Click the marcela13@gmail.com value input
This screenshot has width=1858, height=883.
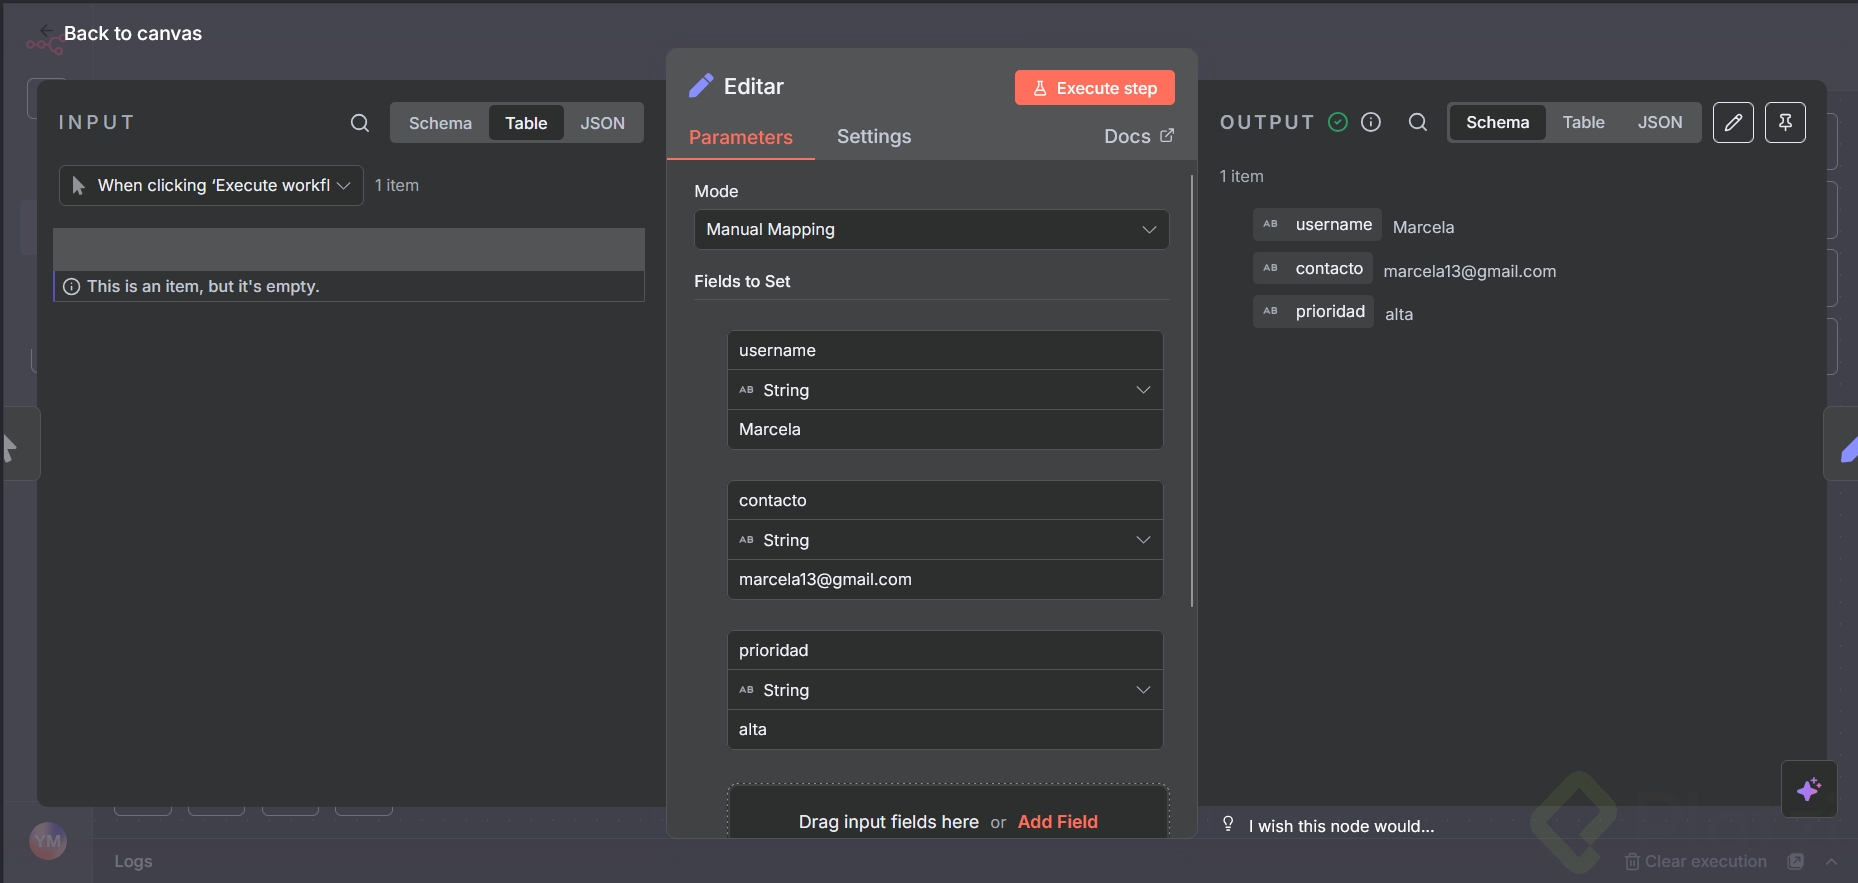point(945,579)
